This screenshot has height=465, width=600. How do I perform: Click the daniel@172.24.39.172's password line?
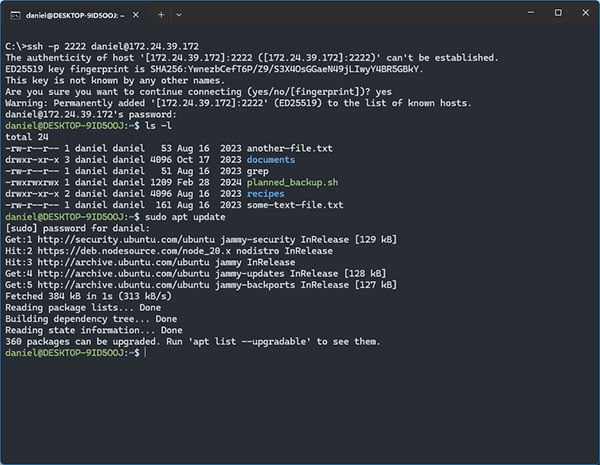coord(91,114)
